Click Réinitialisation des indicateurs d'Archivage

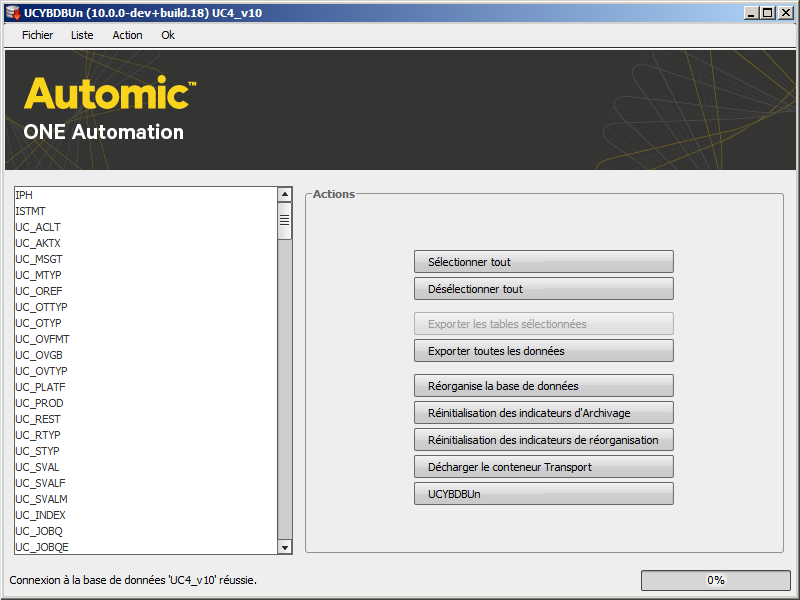[x=543, y=413]
